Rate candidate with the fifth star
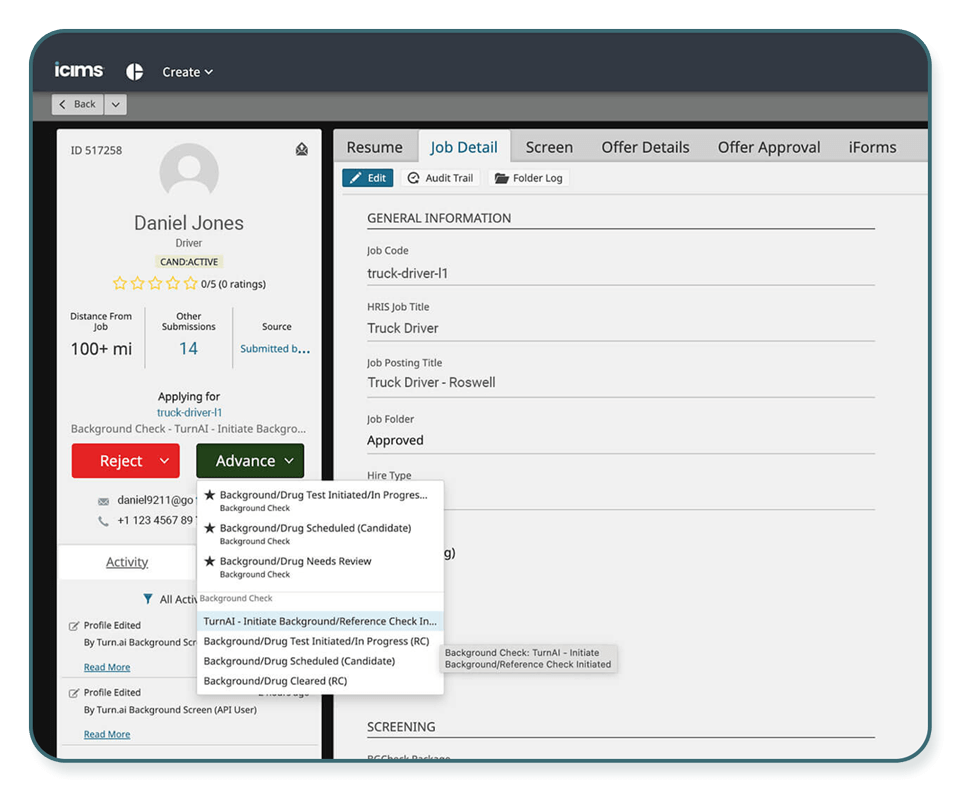Screen dimensions: 960x791 [190, 284]
